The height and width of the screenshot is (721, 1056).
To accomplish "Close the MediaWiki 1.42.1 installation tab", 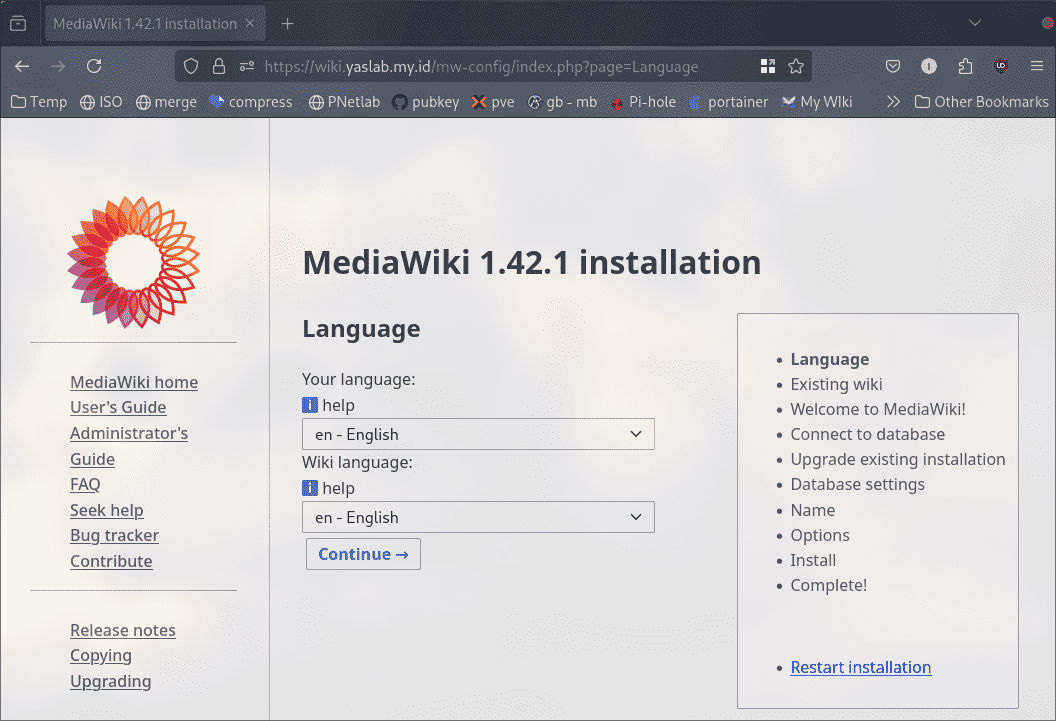I will 250,23.
